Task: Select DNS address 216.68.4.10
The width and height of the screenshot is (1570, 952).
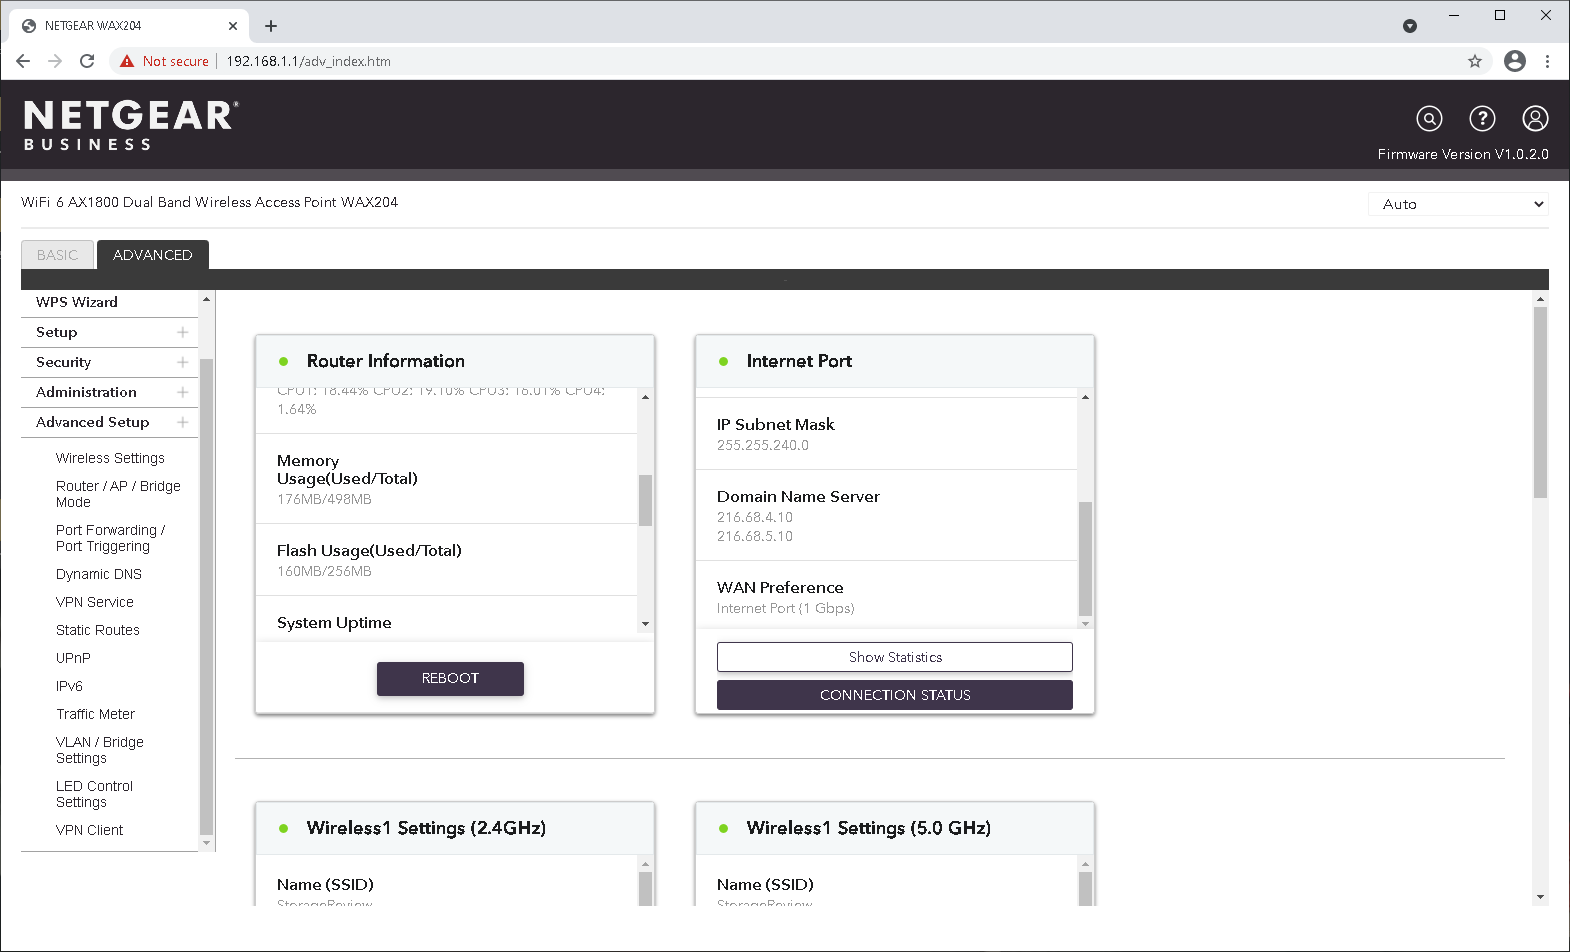Action: click(755, 517)
